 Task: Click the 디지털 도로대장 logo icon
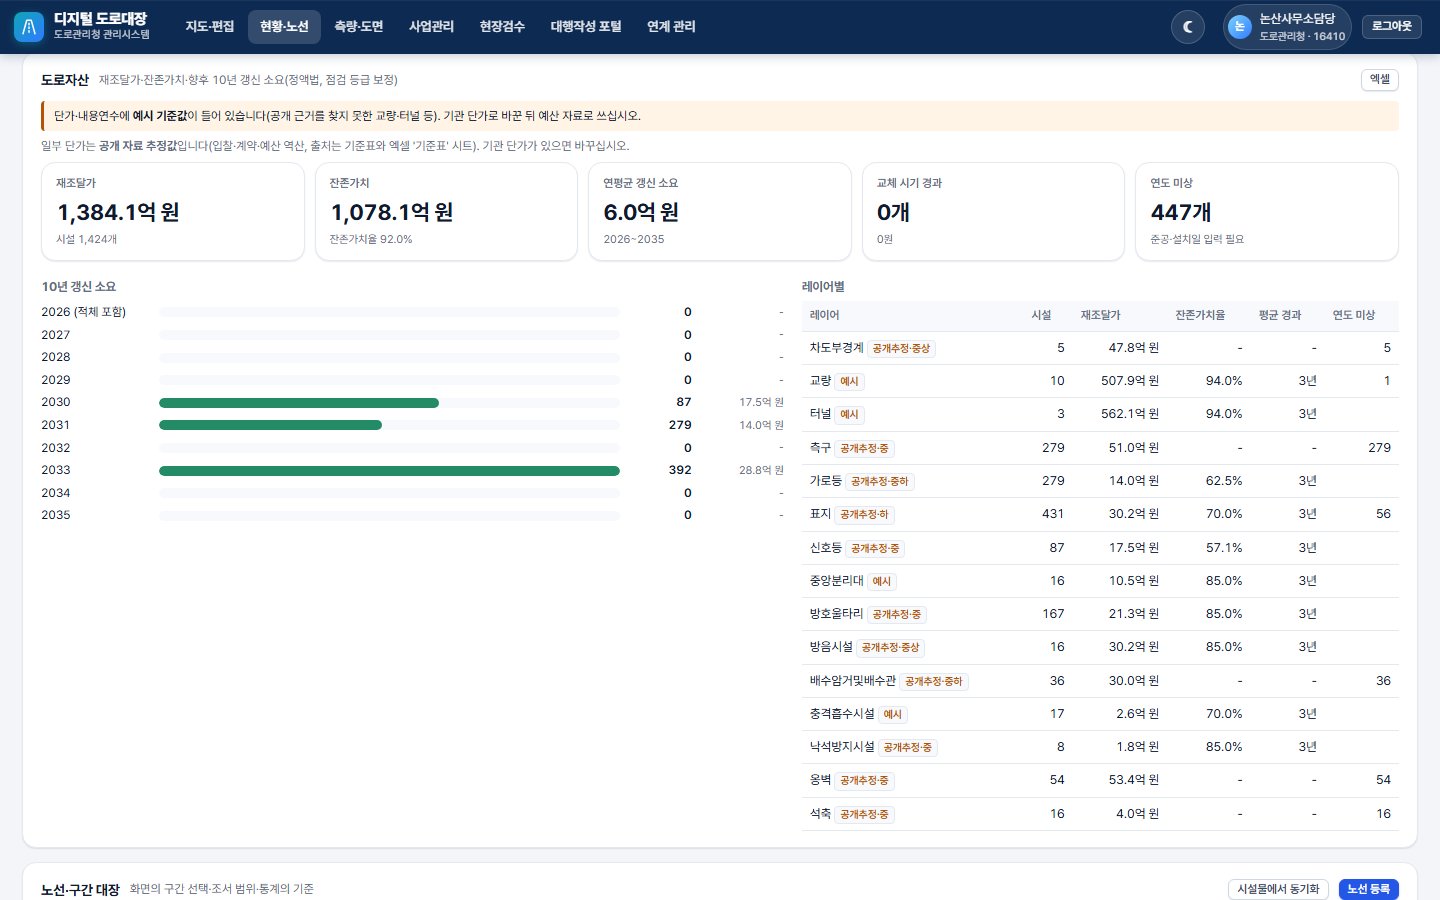tap(29, 27)
